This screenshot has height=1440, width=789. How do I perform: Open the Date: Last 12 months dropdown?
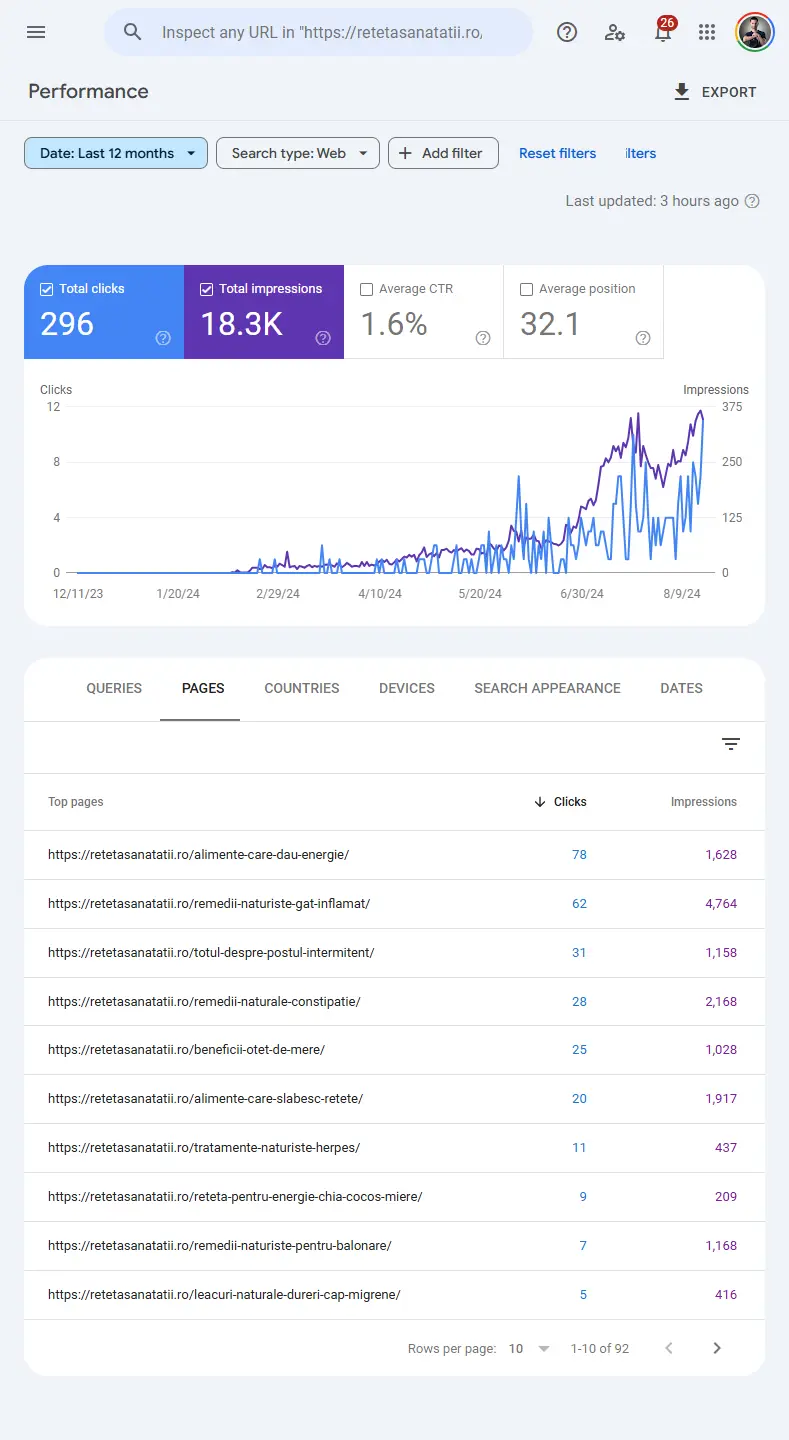coord(115,153)
